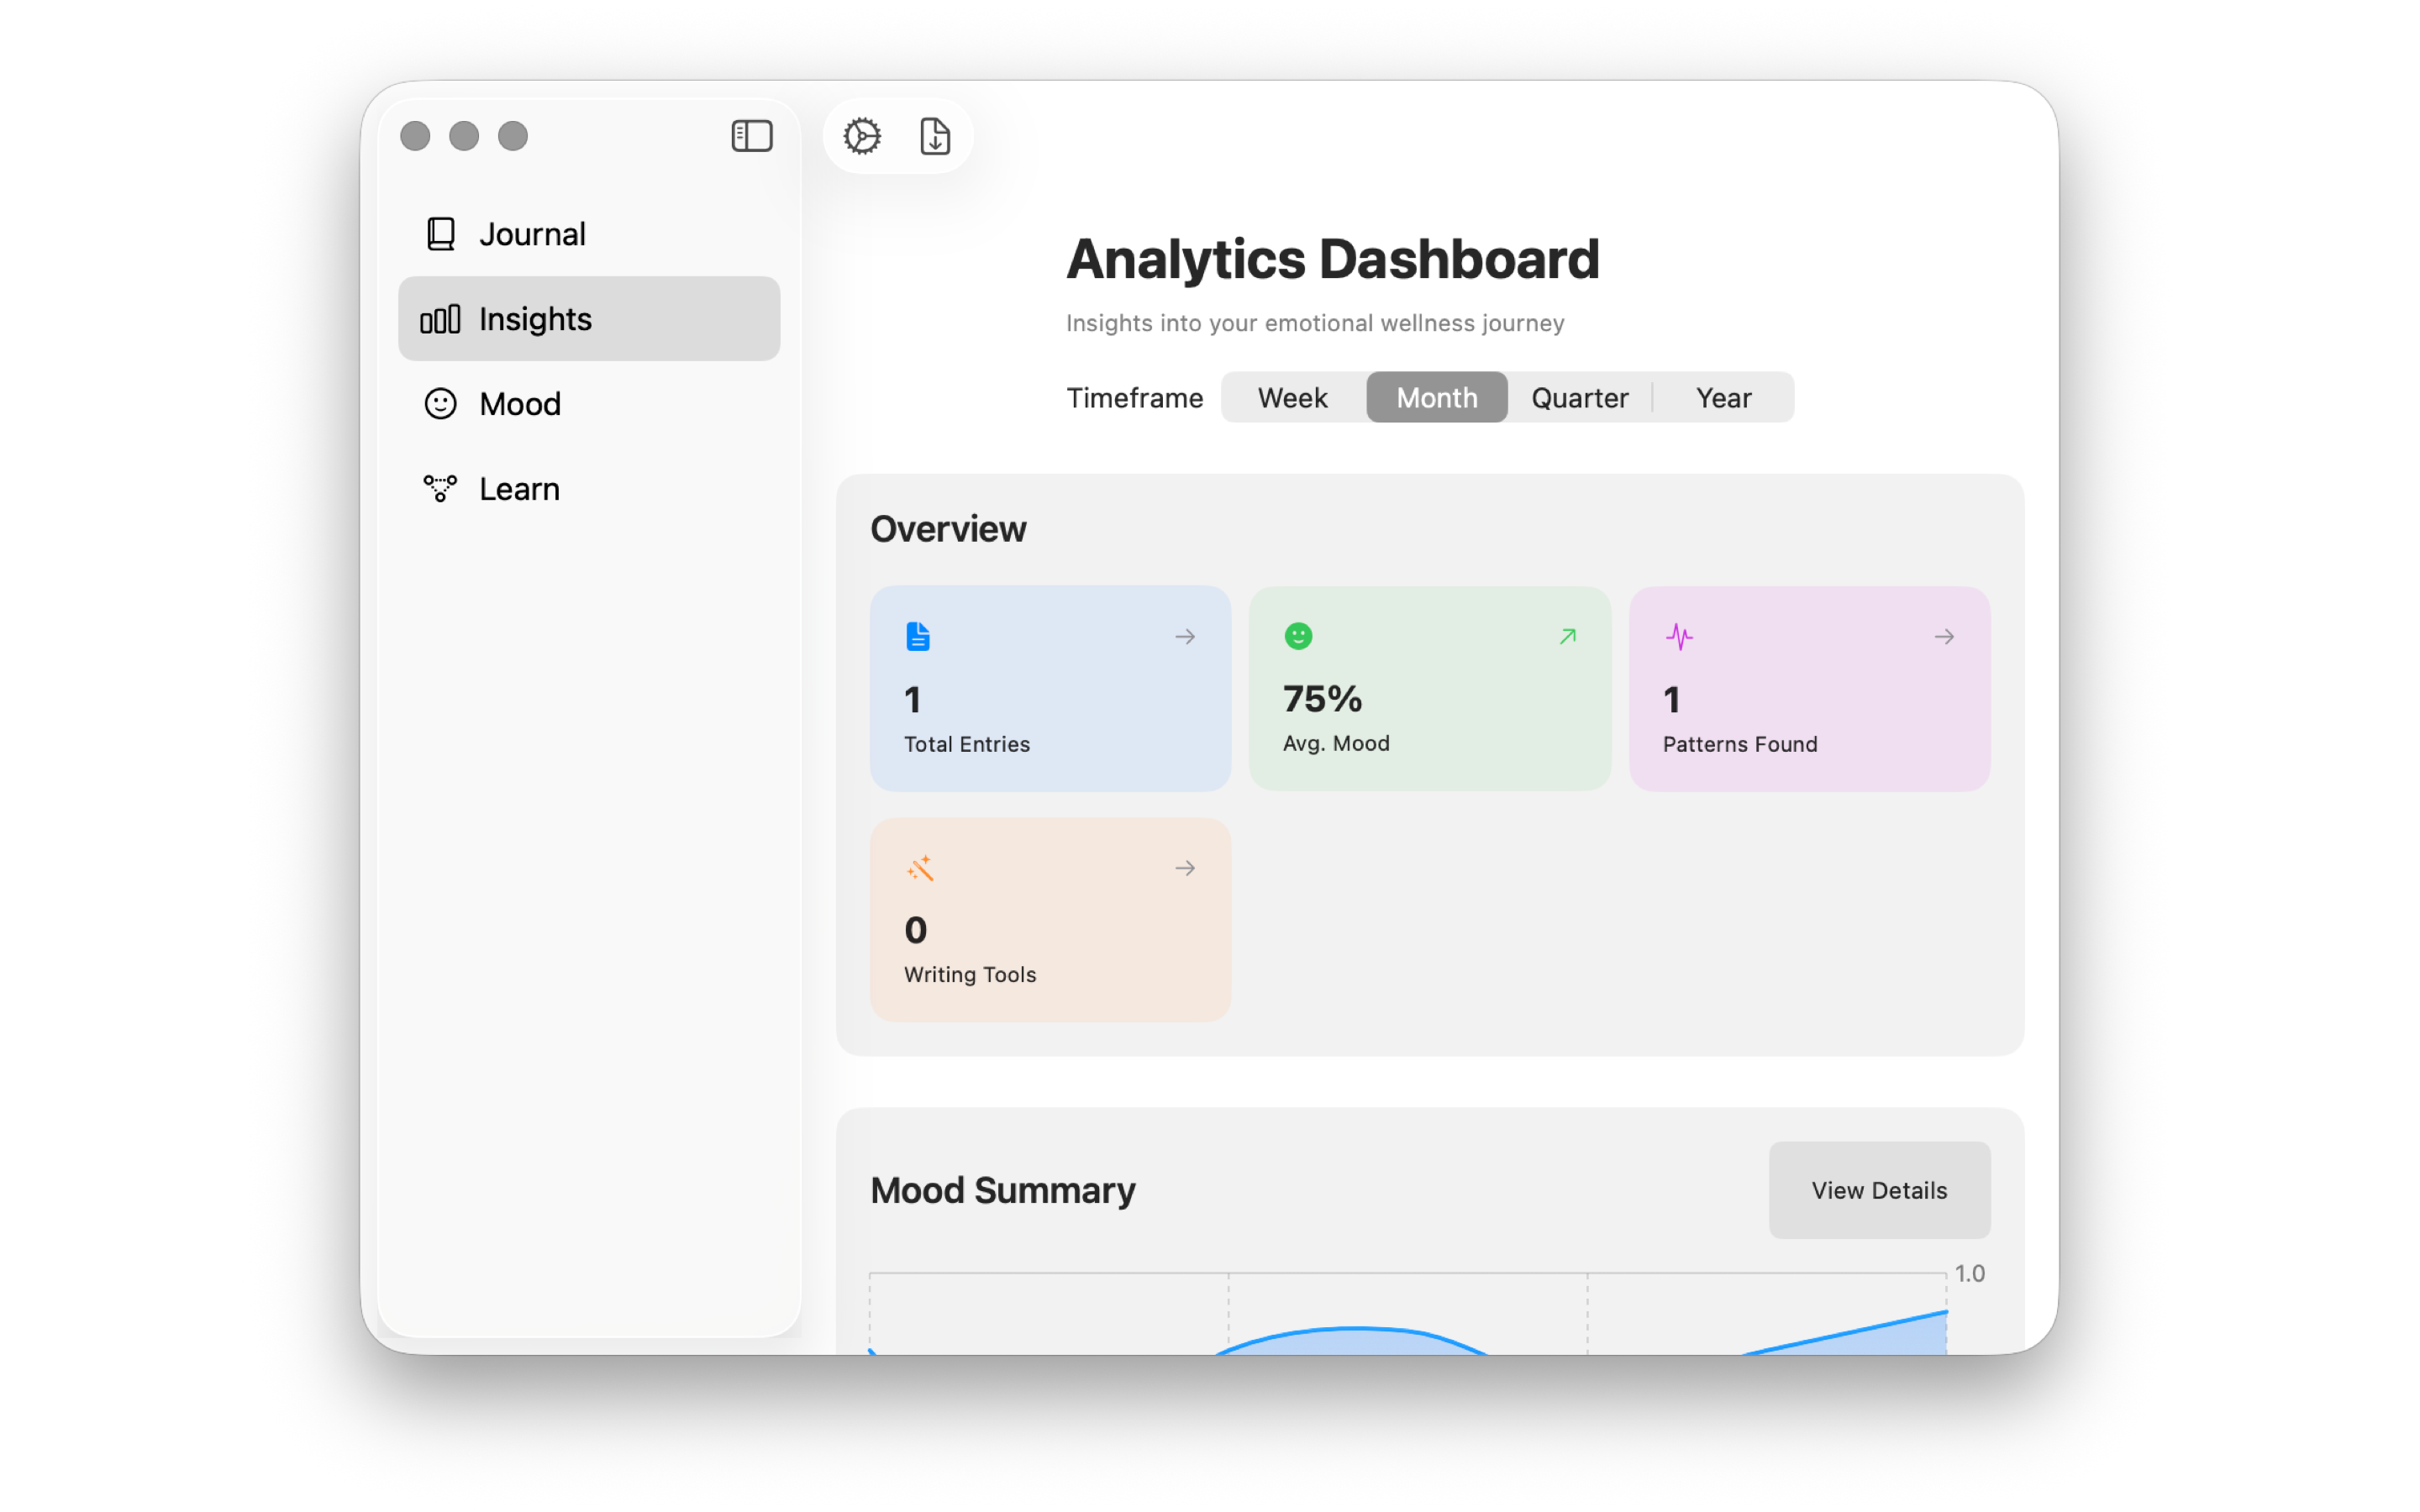Click the green smiley icon on Avg. Mood
This screenshot has width=2420, height=1512.
(1298, 636)
